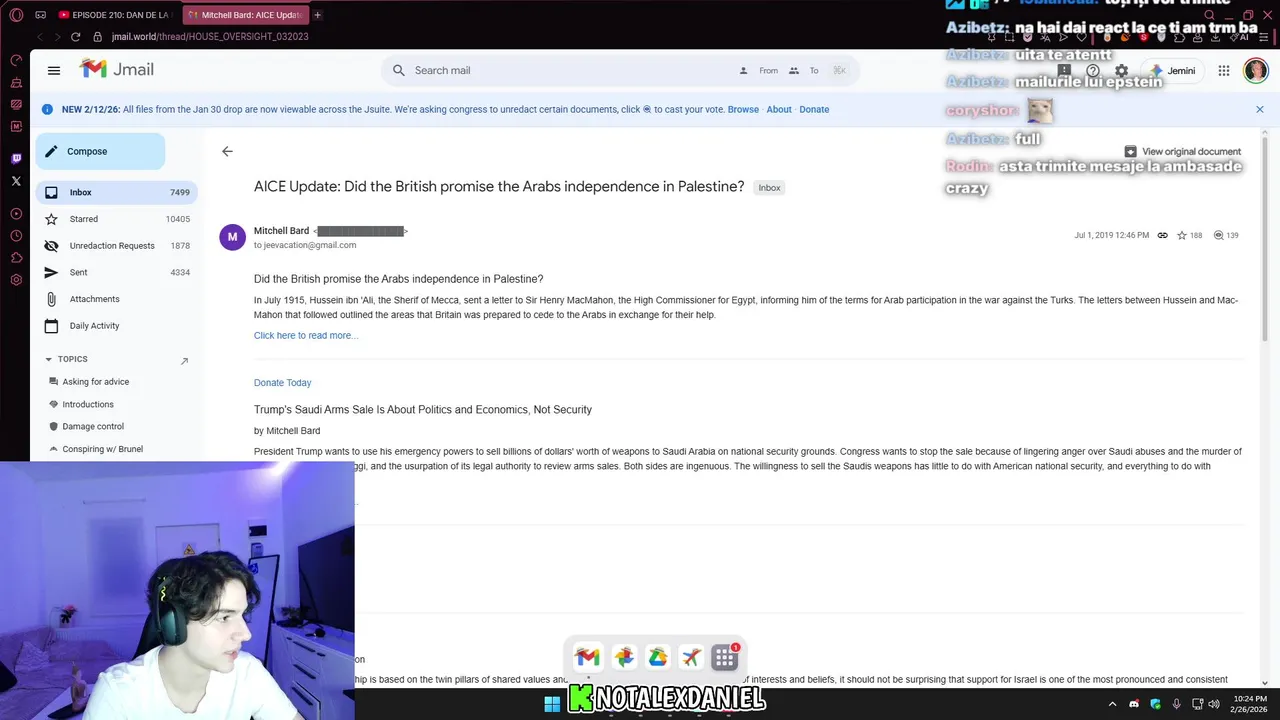Open the TOPICS external arrow icon
1280x720 pixels.
tap(184, 360)
